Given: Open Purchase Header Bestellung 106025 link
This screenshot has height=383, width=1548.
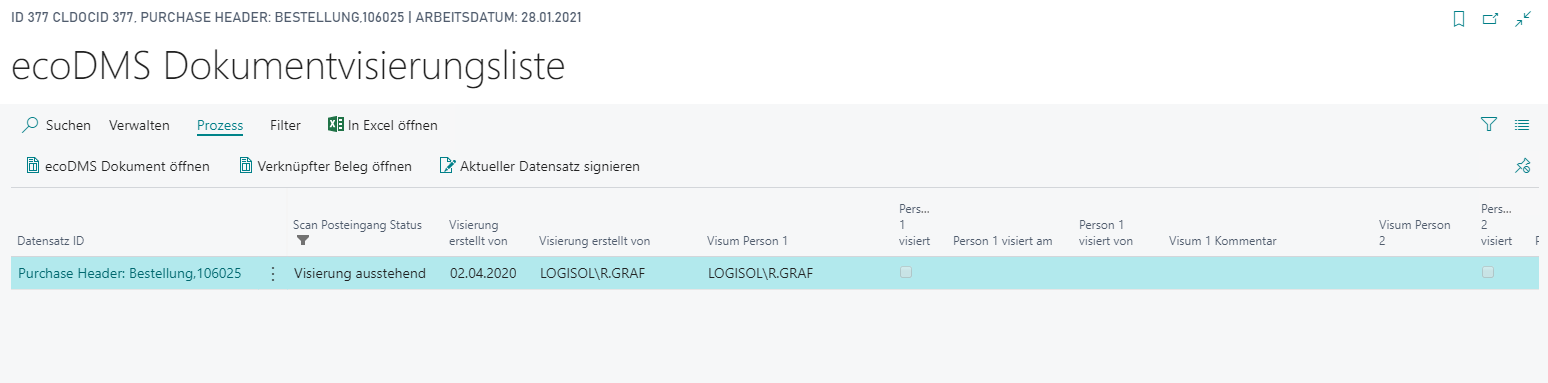Looking at the screenshot, I should (130, 273).
